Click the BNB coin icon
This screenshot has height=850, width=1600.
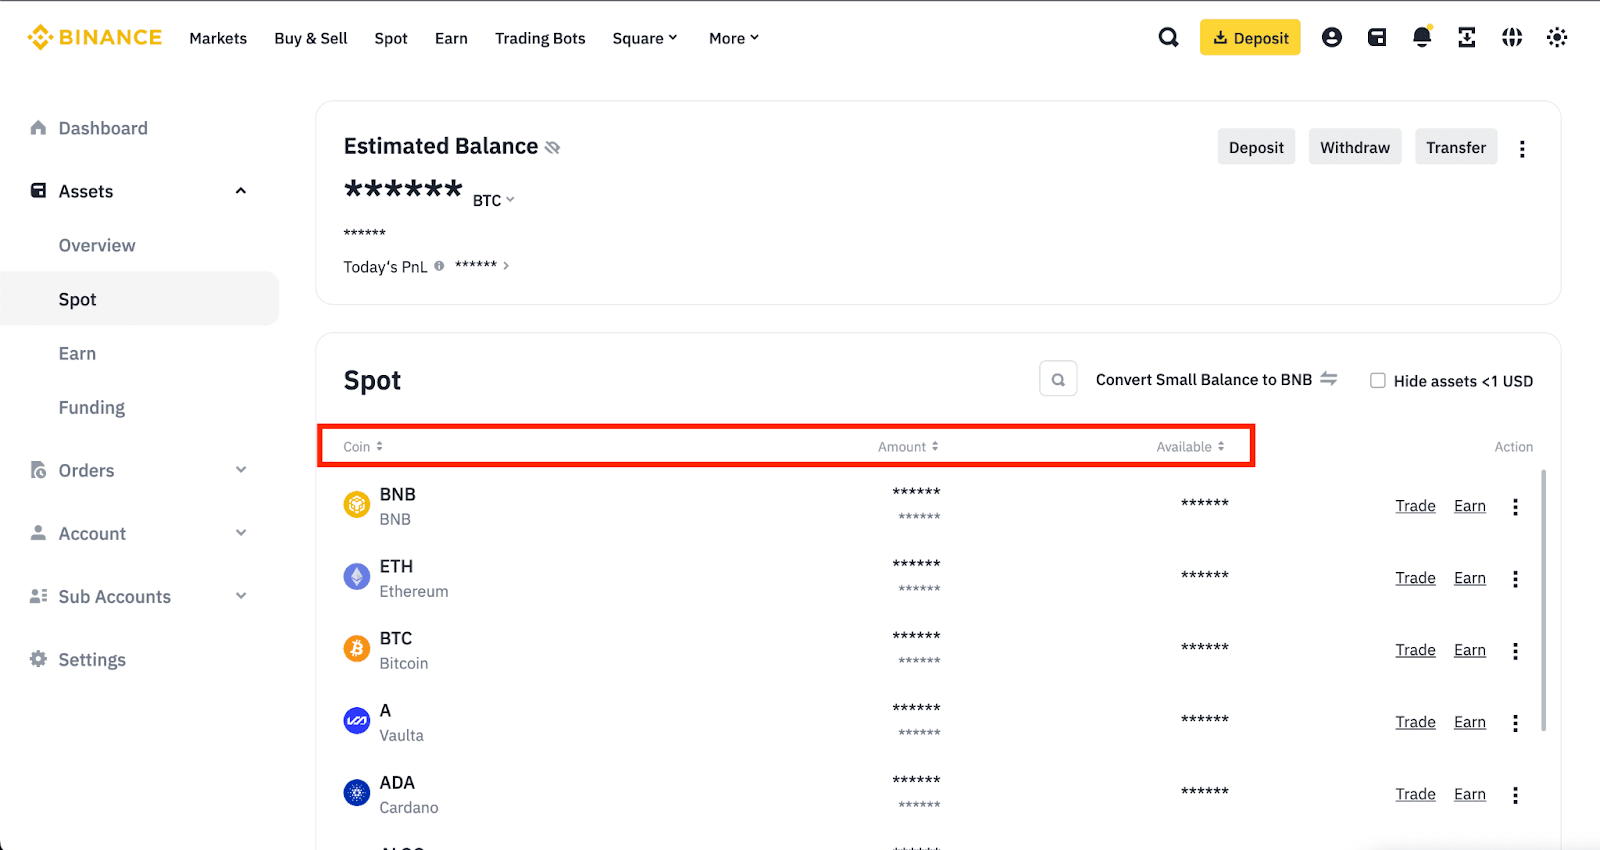click(357, 505)
